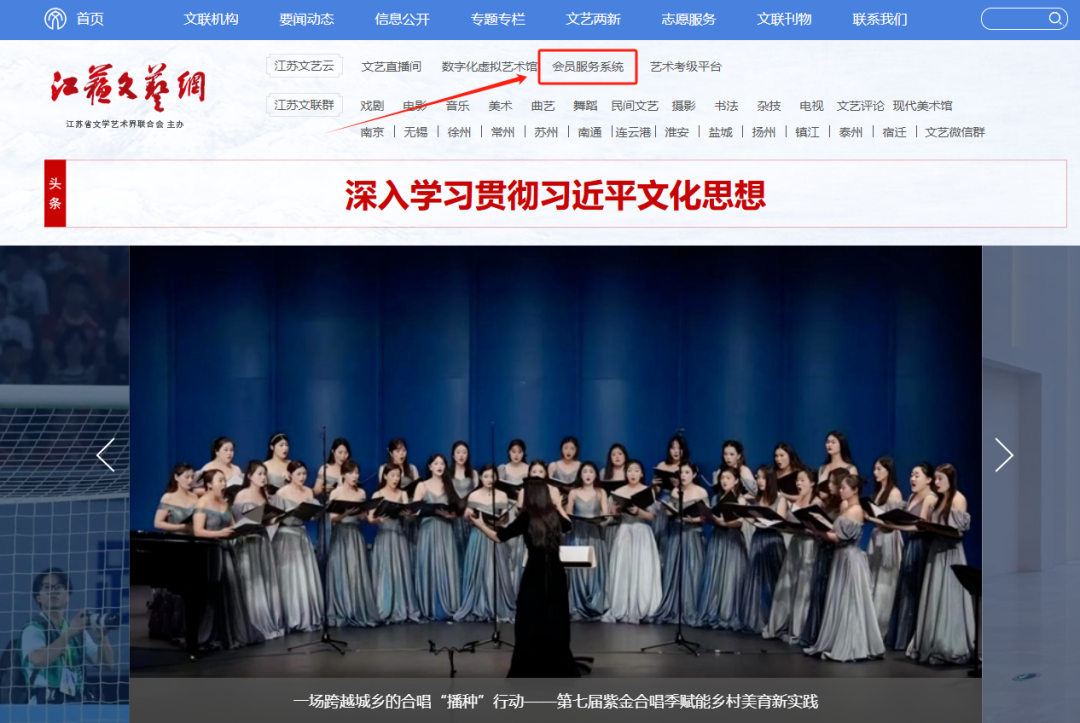Open the 文联机构 menu
Screen dimensions: 1080x723
[211, 19]
